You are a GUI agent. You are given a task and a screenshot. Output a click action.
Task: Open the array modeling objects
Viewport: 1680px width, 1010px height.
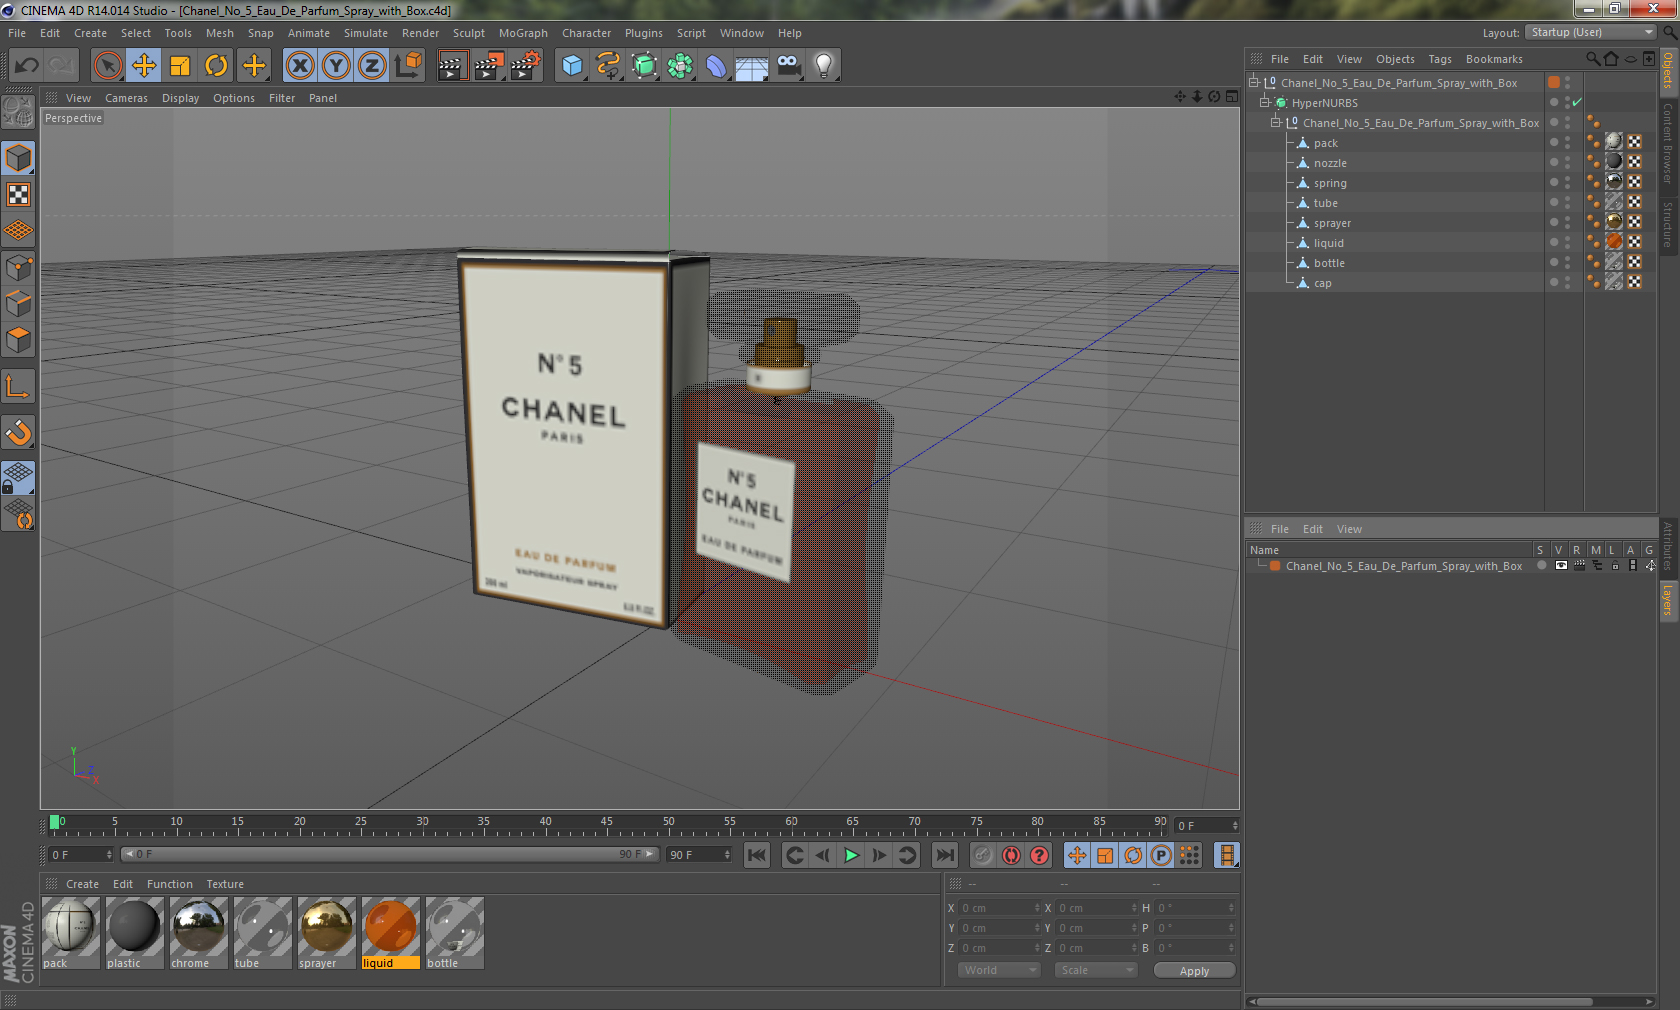[x=680, y=66]
